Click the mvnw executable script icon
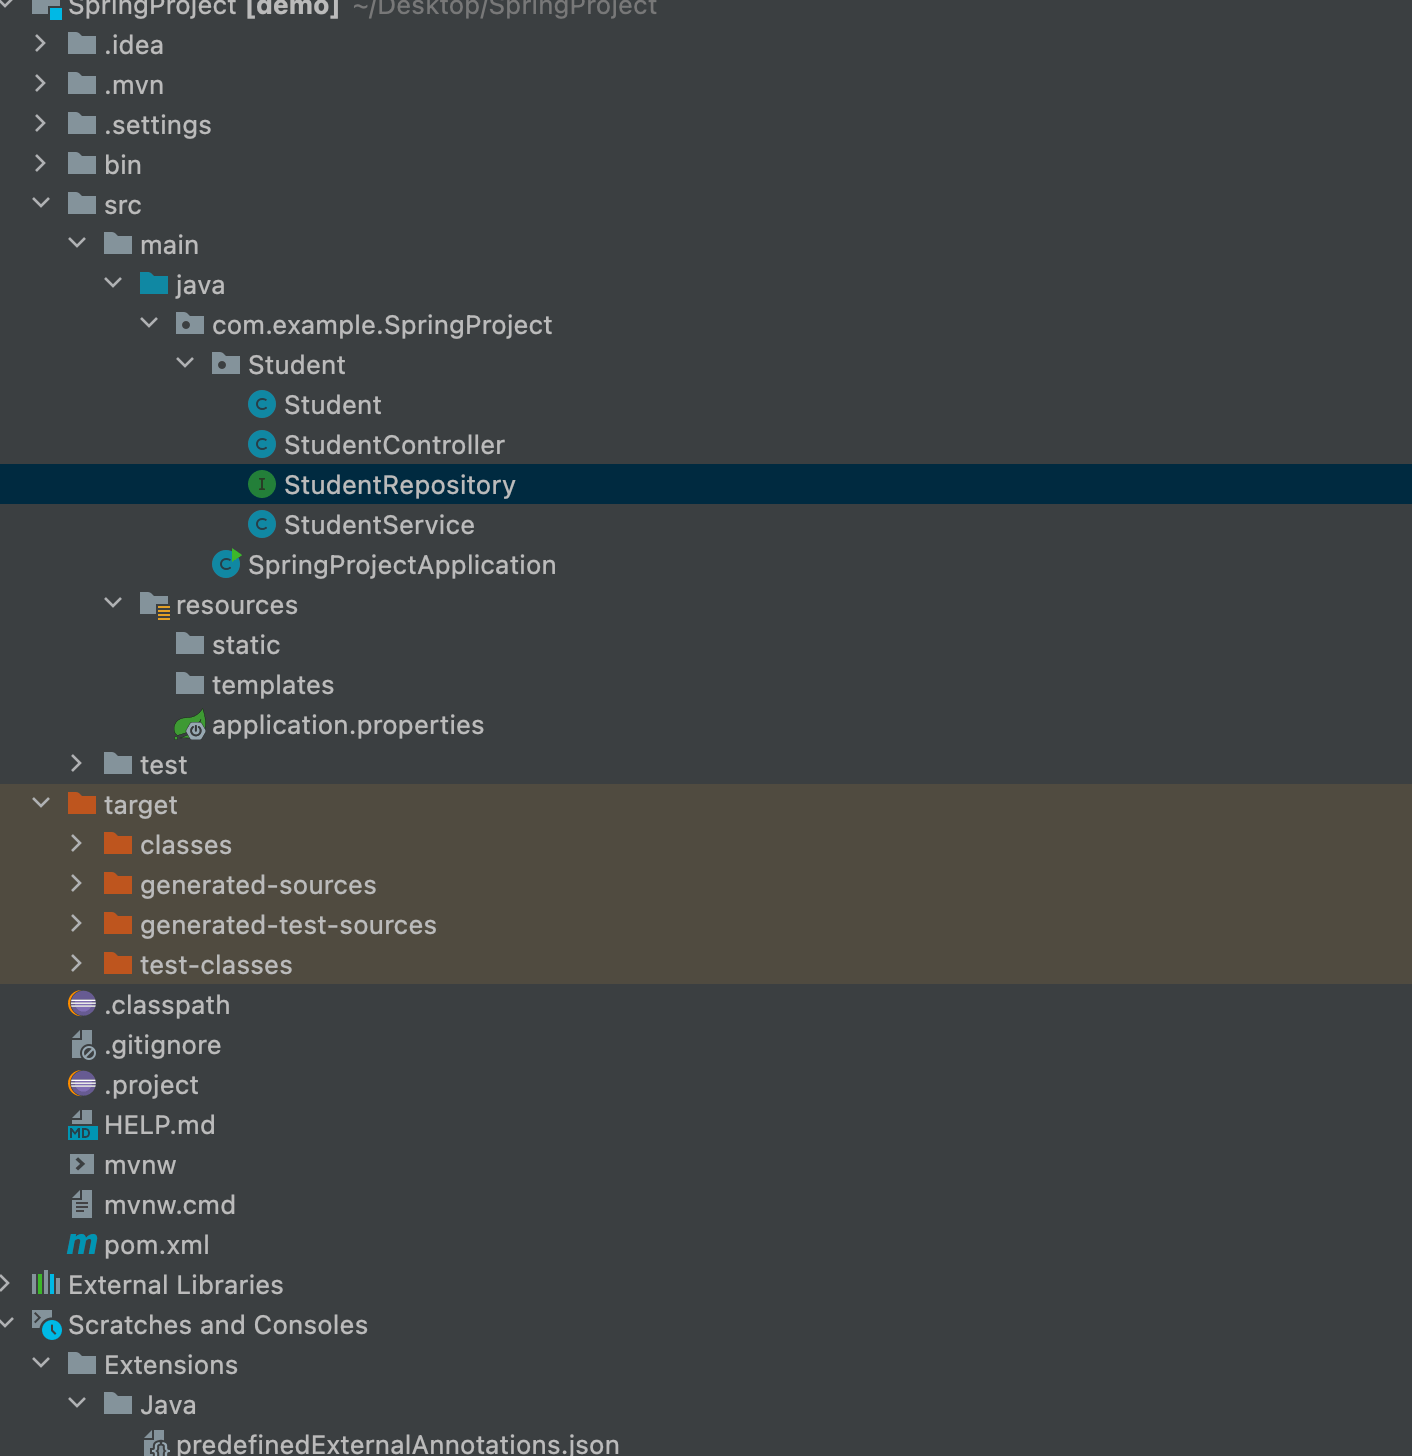This screenshot has height=1456, width=1412. pos(81,1164)
